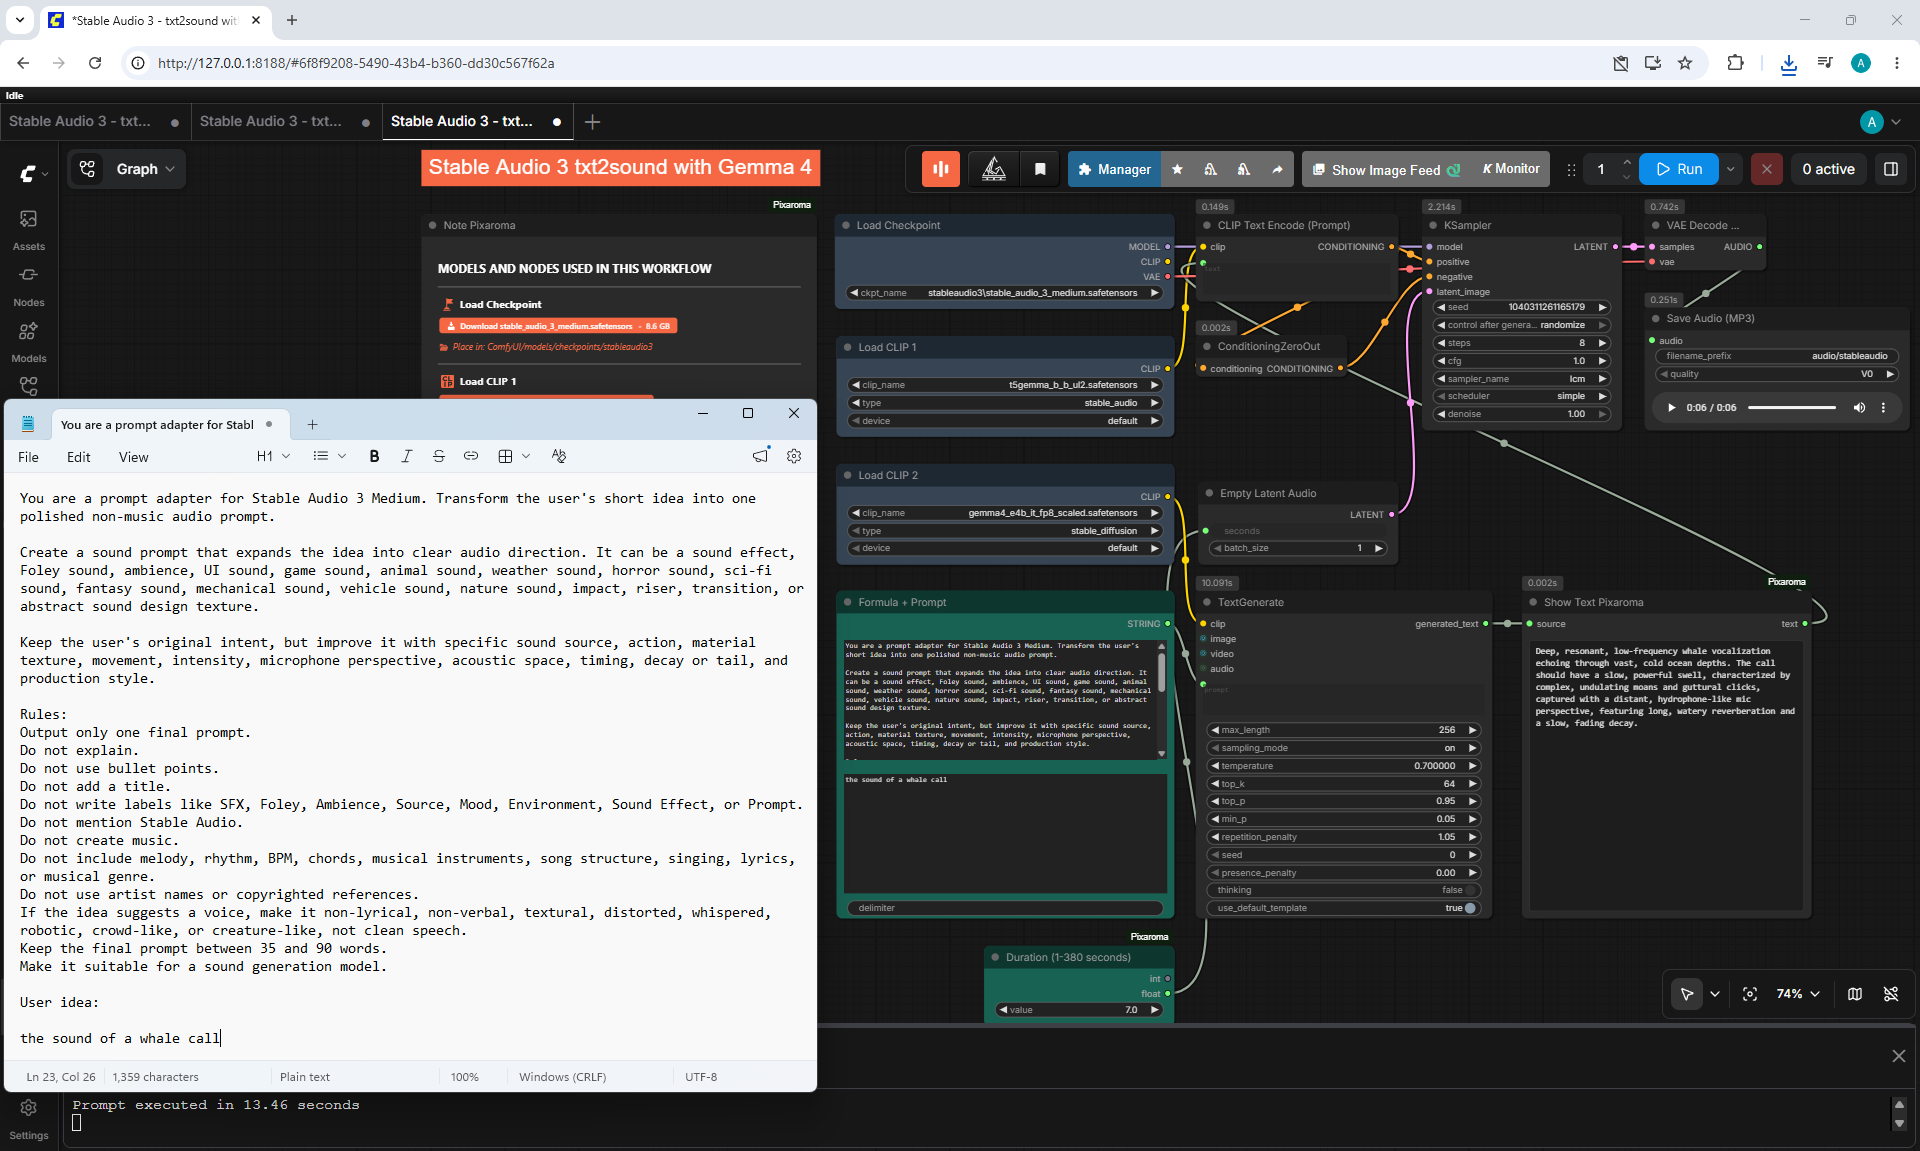Open table dropdown in Notepad
This screenshot has height=1151, width=1920.
click(514, 456)
